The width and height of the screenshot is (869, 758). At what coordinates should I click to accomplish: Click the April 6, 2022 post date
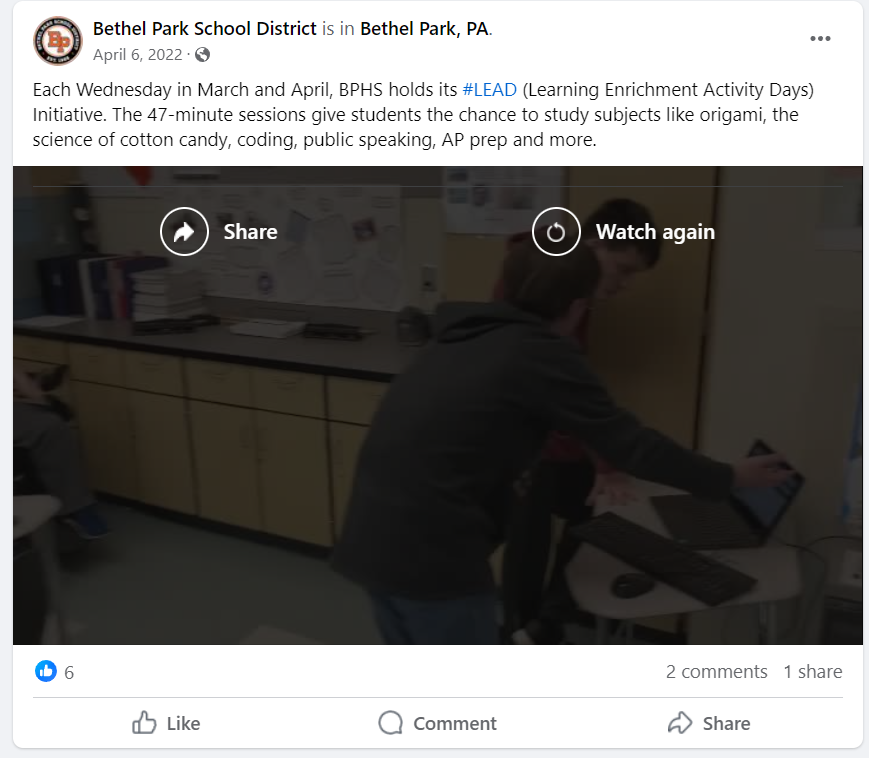tap(137, 55)
